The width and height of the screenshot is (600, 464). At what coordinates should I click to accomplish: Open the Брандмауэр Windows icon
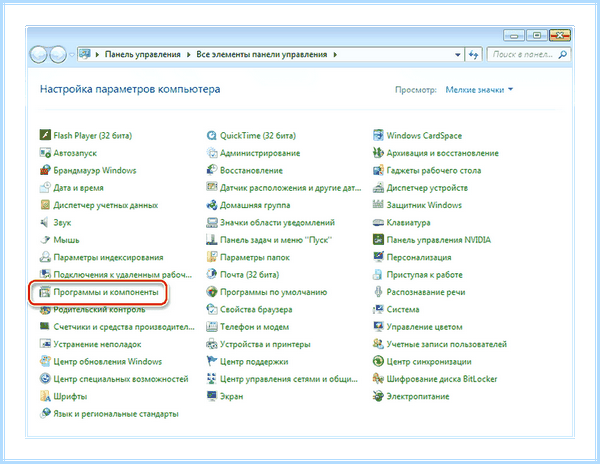(x=45, y=170)
